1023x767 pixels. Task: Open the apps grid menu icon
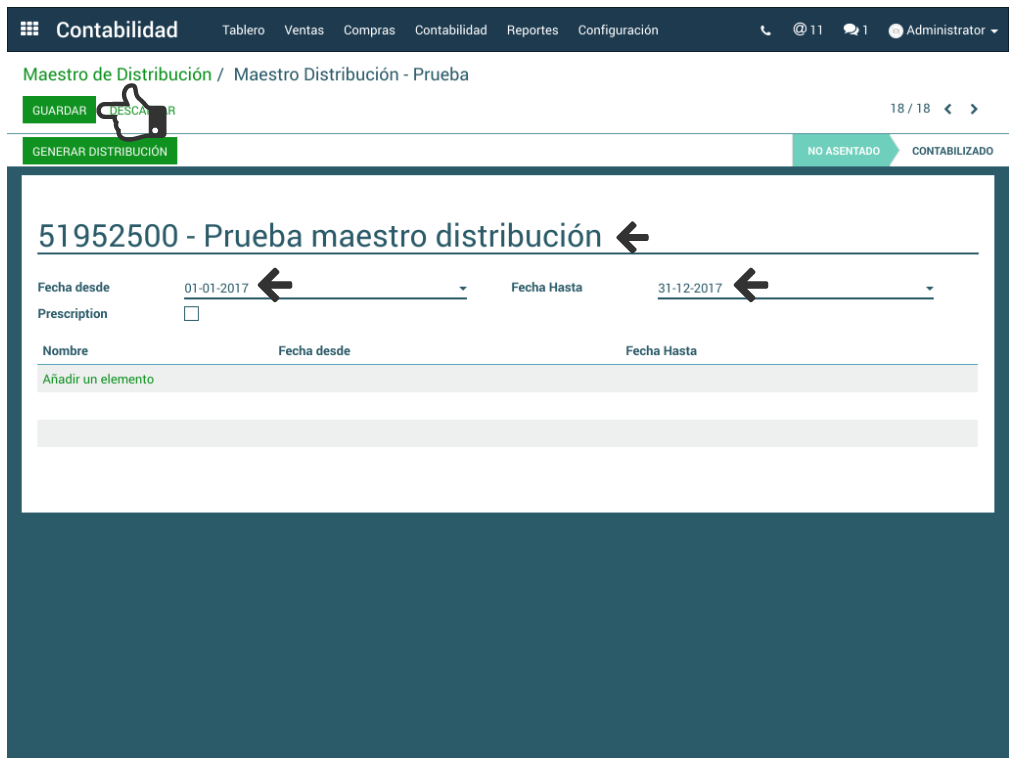[30, 30]
